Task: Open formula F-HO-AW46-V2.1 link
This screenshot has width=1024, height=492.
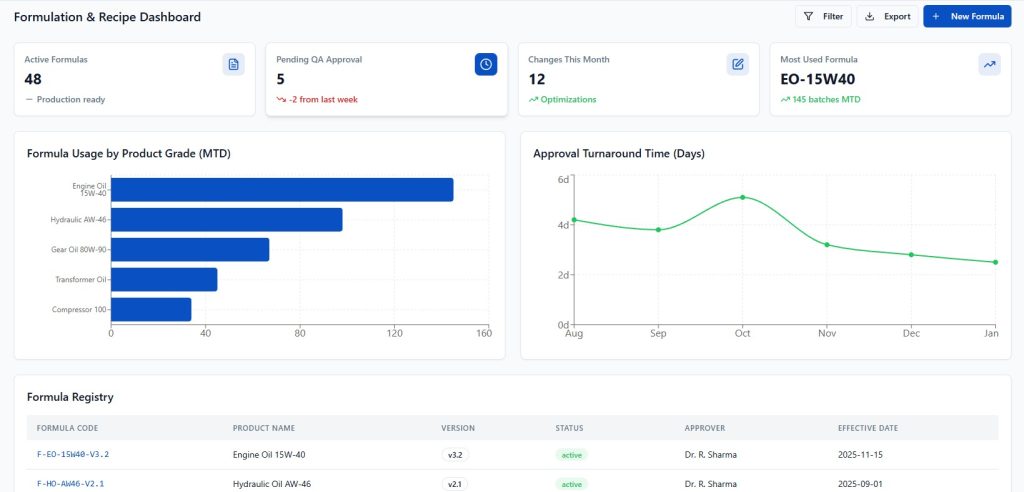Action: pos(70,484)
